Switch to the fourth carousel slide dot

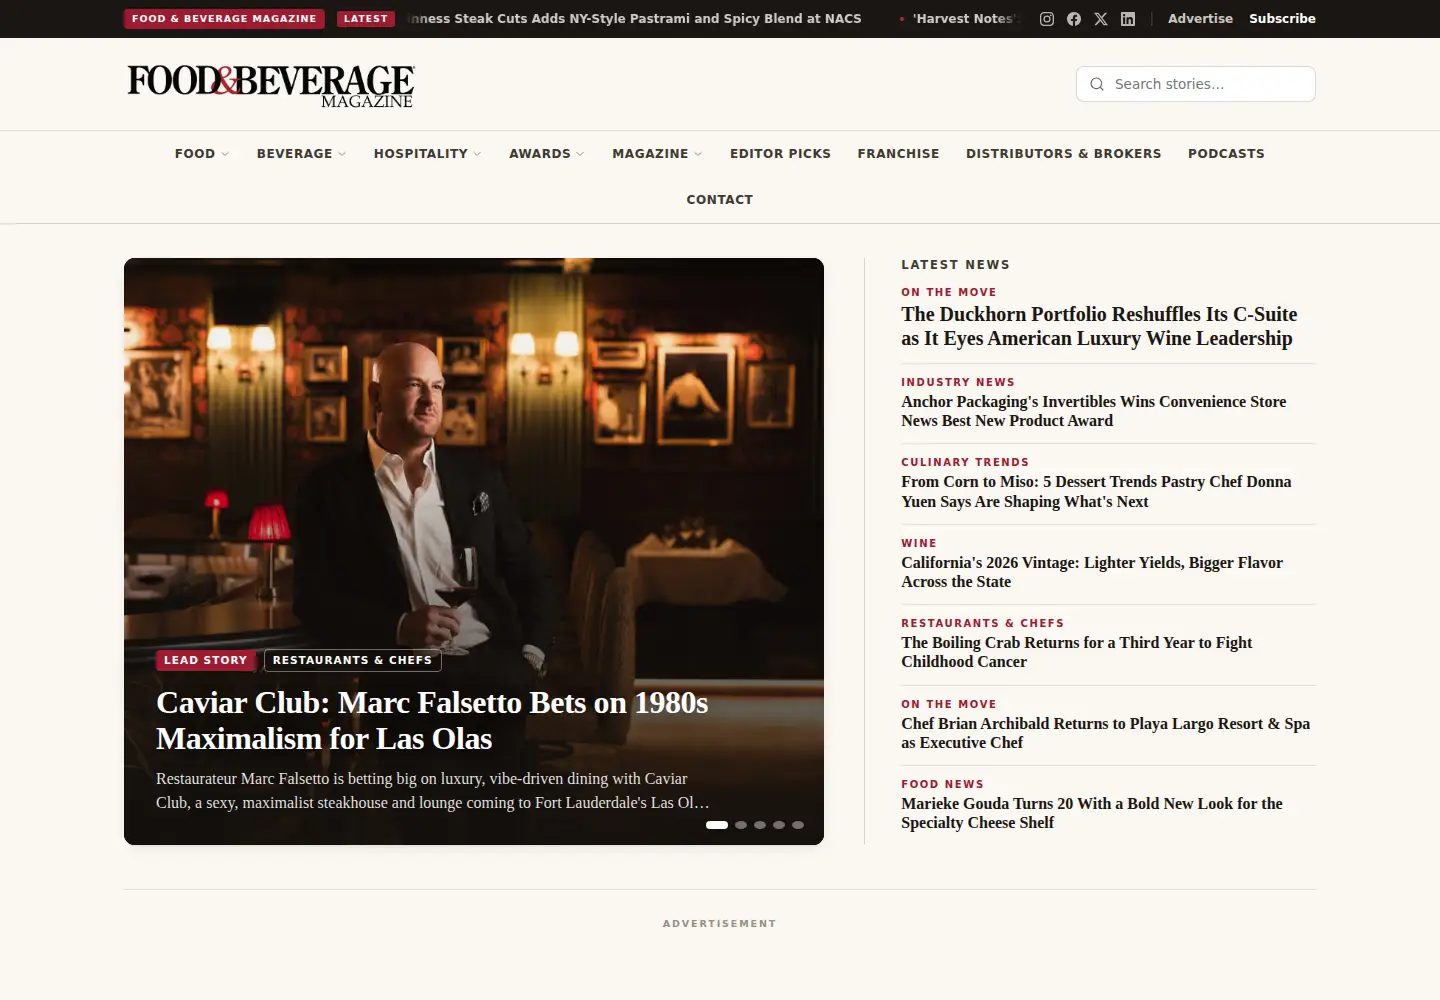pyautogui.click(x=779, y=825)
